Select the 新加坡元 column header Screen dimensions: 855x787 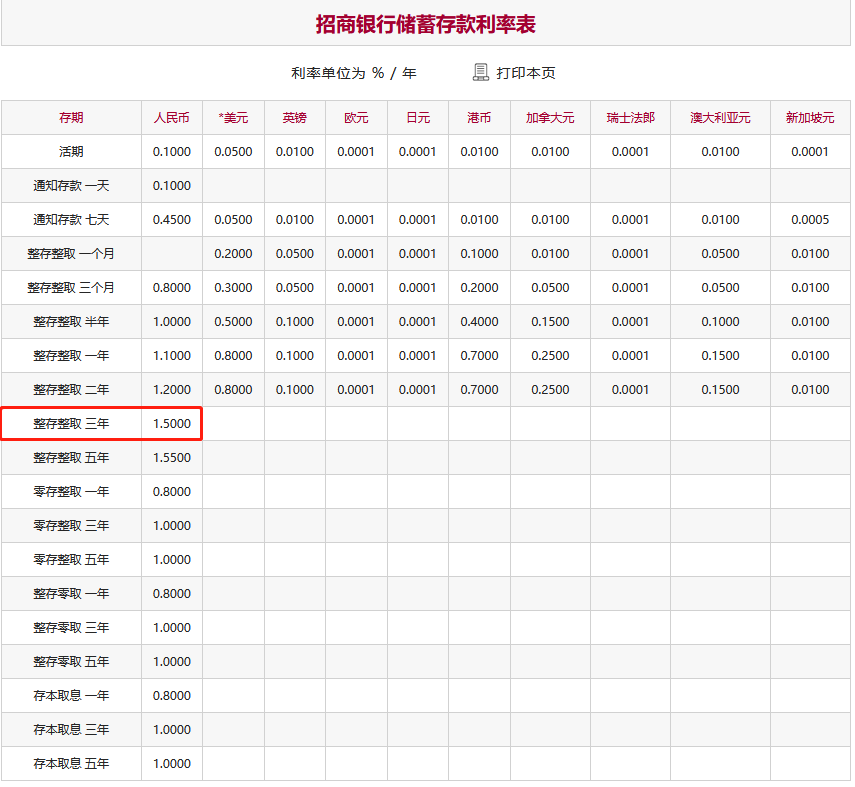click(x=809, y=118)
